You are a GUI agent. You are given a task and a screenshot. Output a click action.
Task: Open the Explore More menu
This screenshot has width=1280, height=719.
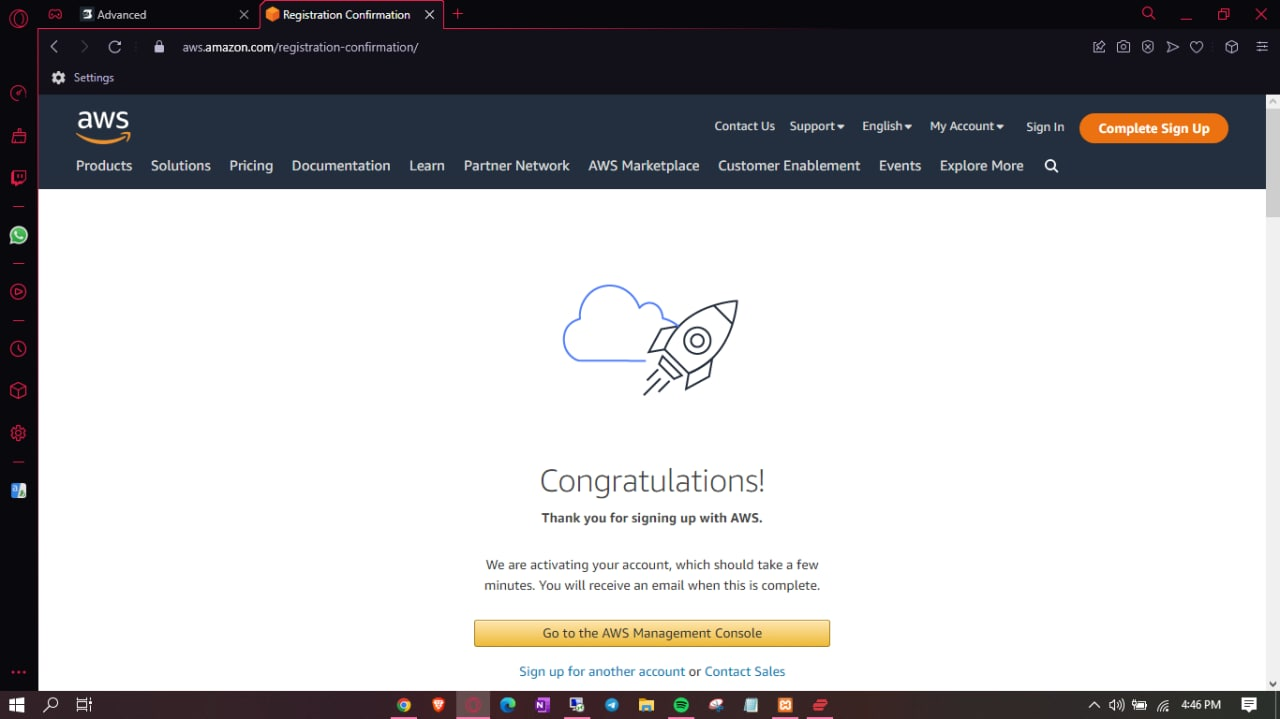[982, 166]
